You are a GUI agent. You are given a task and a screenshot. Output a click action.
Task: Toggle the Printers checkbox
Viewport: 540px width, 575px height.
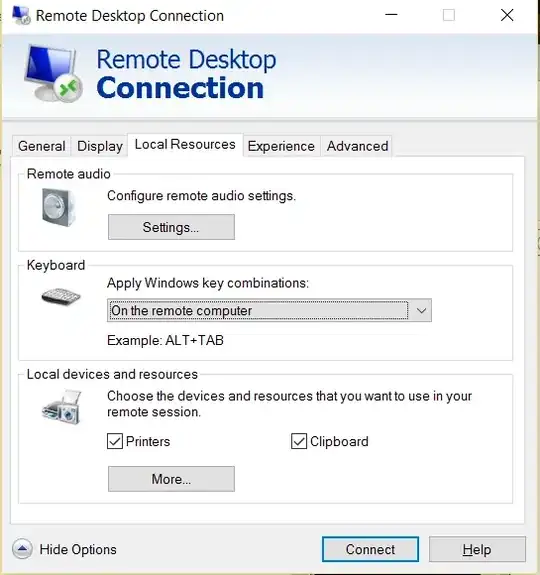click(x=115, y=441)
